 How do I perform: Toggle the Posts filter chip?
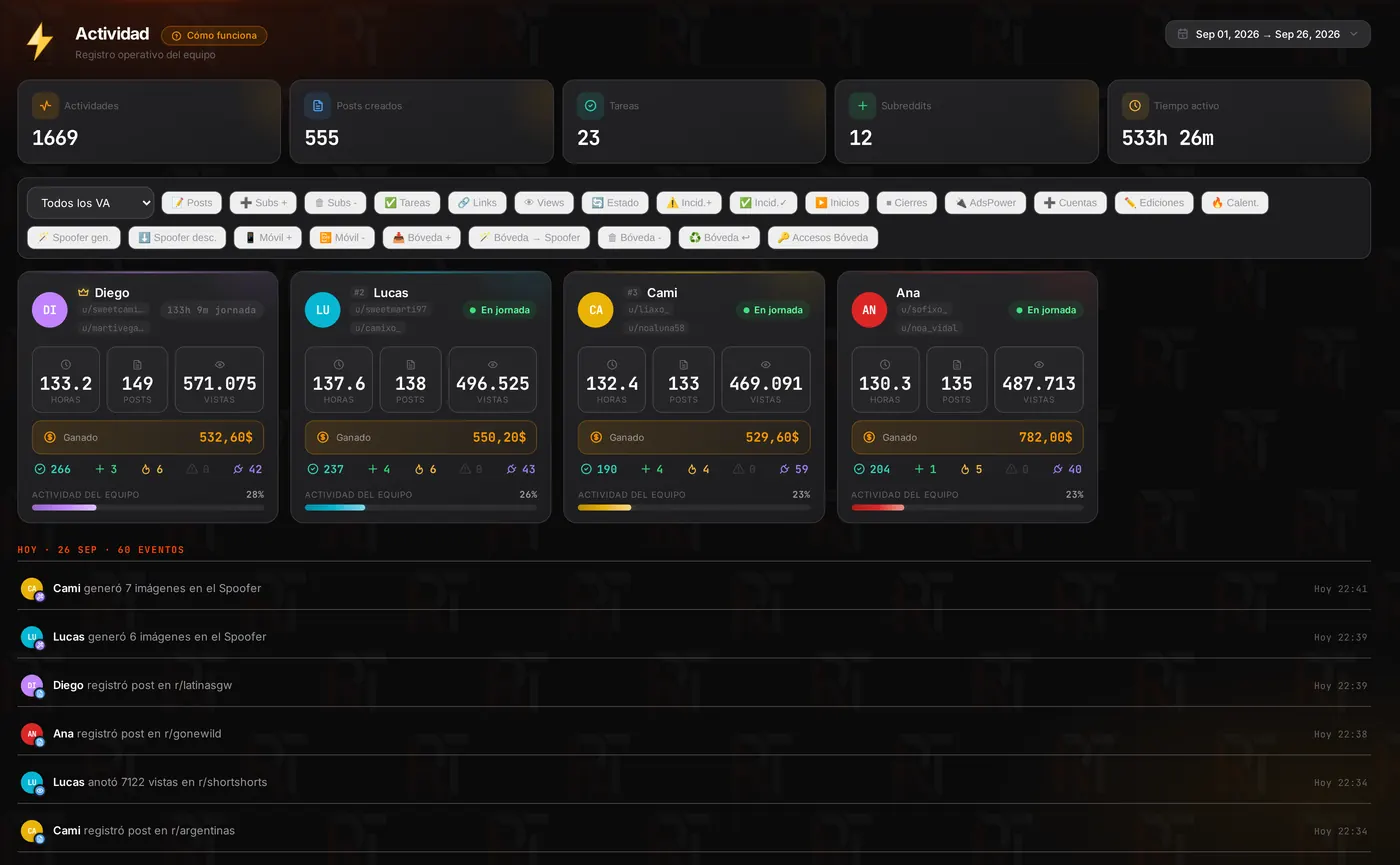pyautogui.click(x=192, y=203)
